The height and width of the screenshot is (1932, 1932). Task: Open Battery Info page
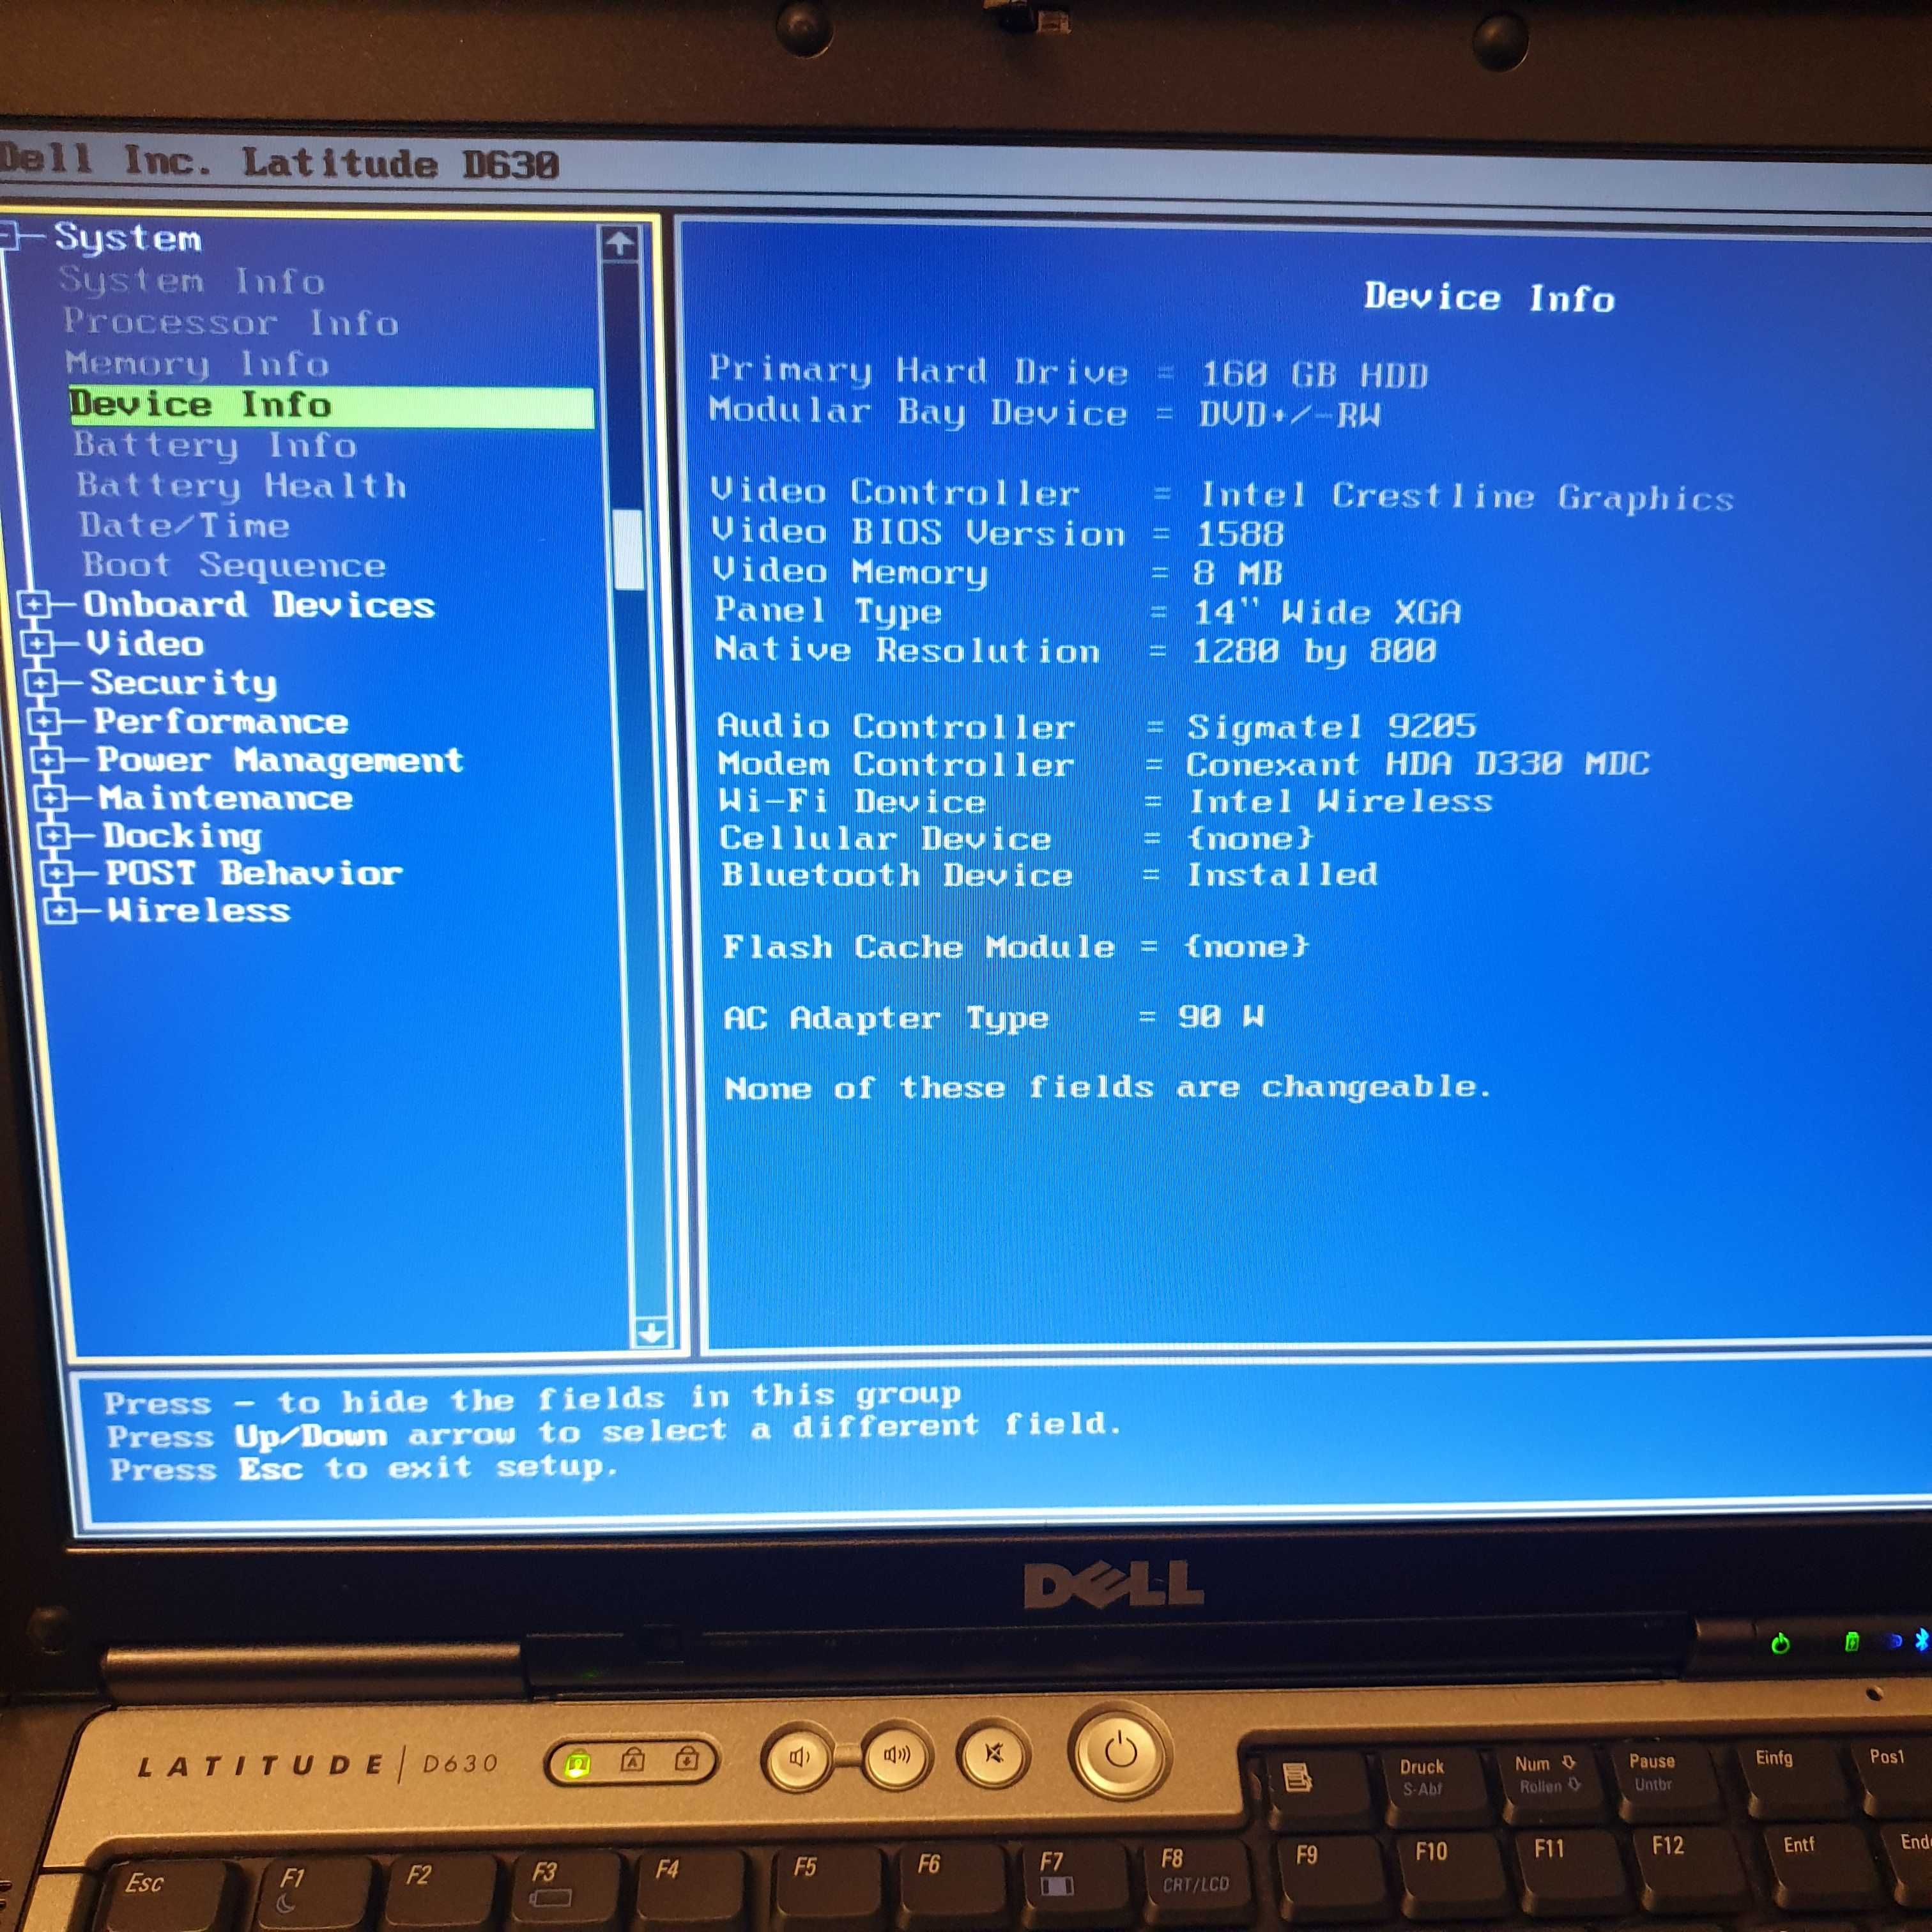tap(215, 445)
